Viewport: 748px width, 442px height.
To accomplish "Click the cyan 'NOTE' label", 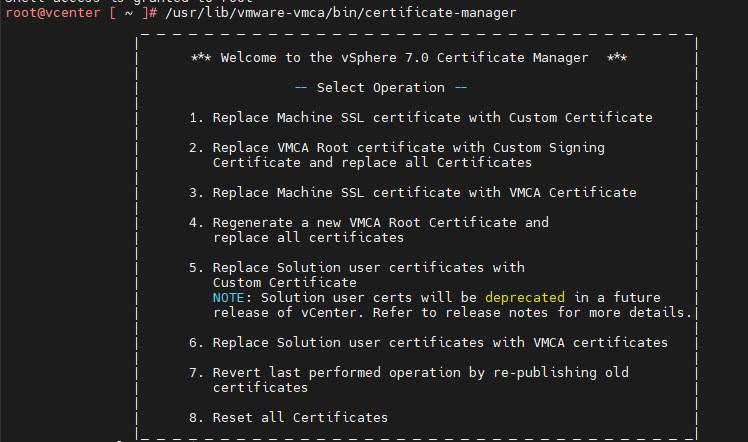I will (x=229, y=298).
